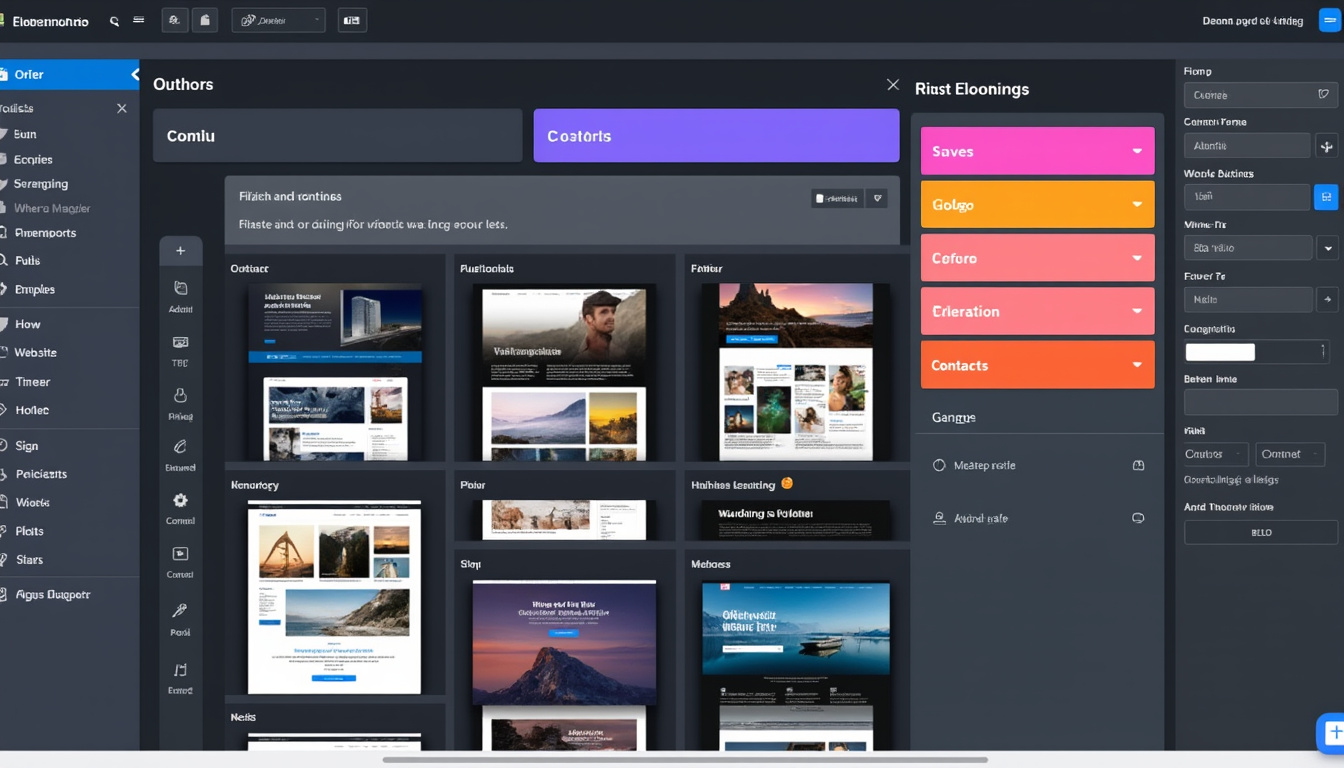Open the Vimw-Fit dropdown in the right panel
This screenshot has height=768, width=1344.
point(1330,247)
